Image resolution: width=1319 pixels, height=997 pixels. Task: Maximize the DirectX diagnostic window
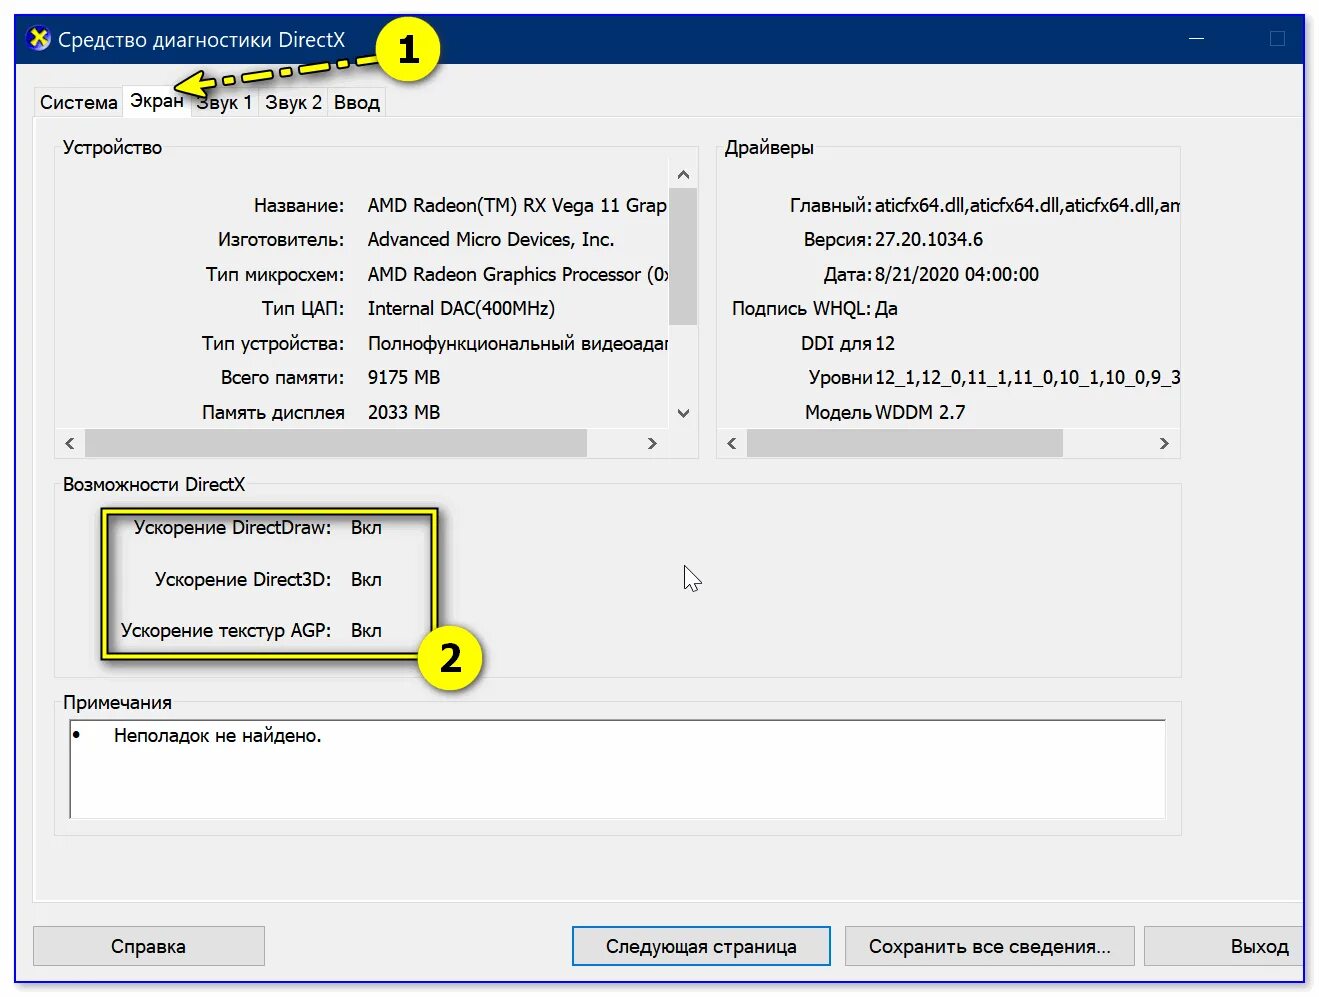1277,39
